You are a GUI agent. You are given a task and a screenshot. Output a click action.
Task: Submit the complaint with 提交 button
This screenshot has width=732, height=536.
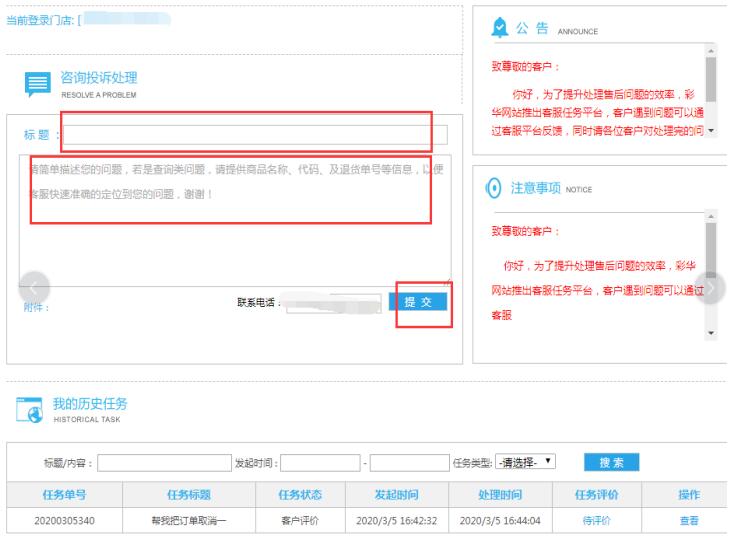418,302
